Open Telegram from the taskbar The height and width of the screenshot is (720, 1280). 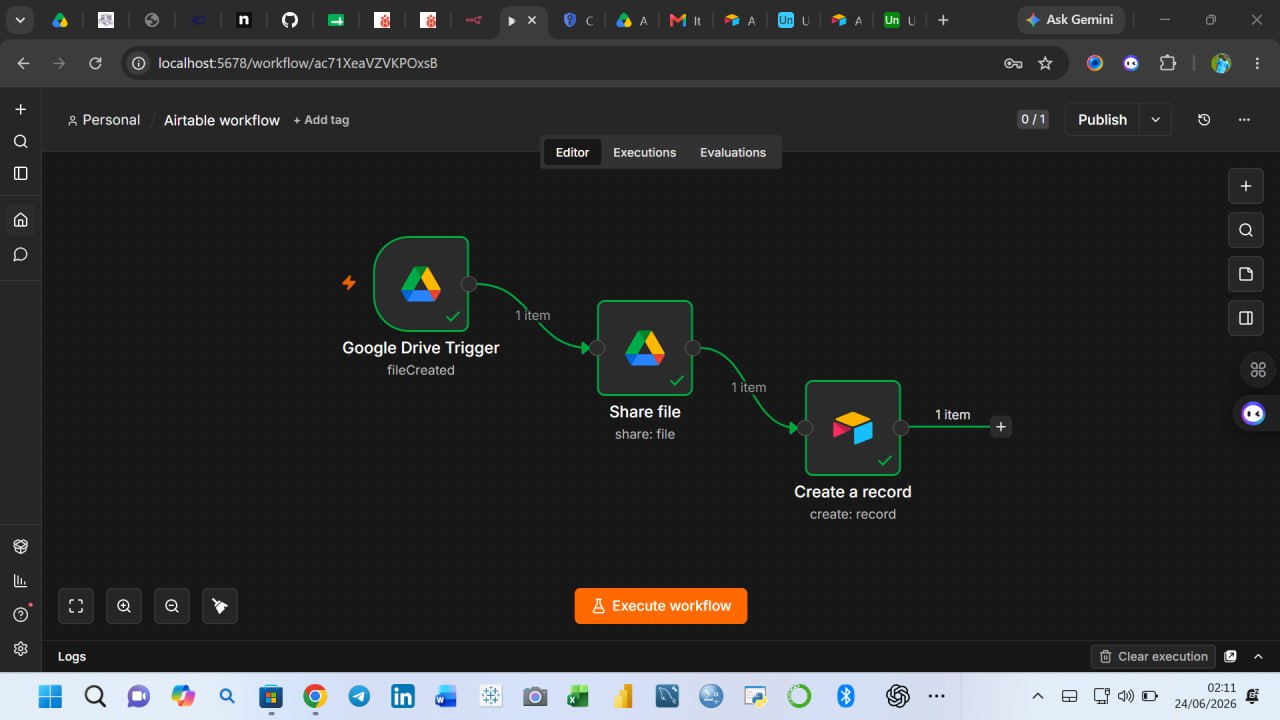click(359, 696)
